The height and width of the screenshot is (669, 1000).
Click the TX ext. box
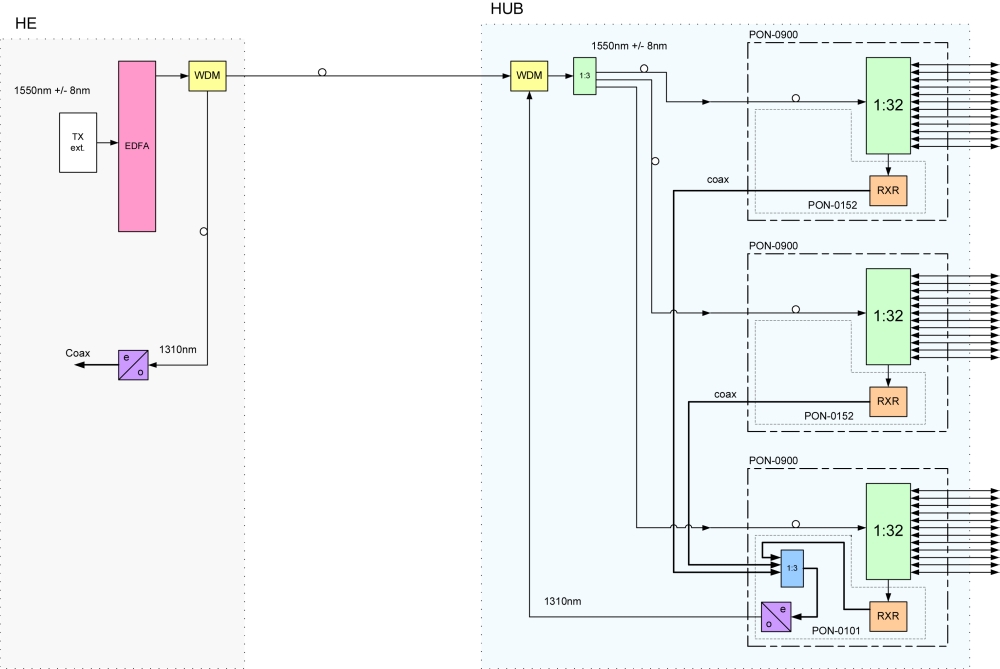pos(78,142)
